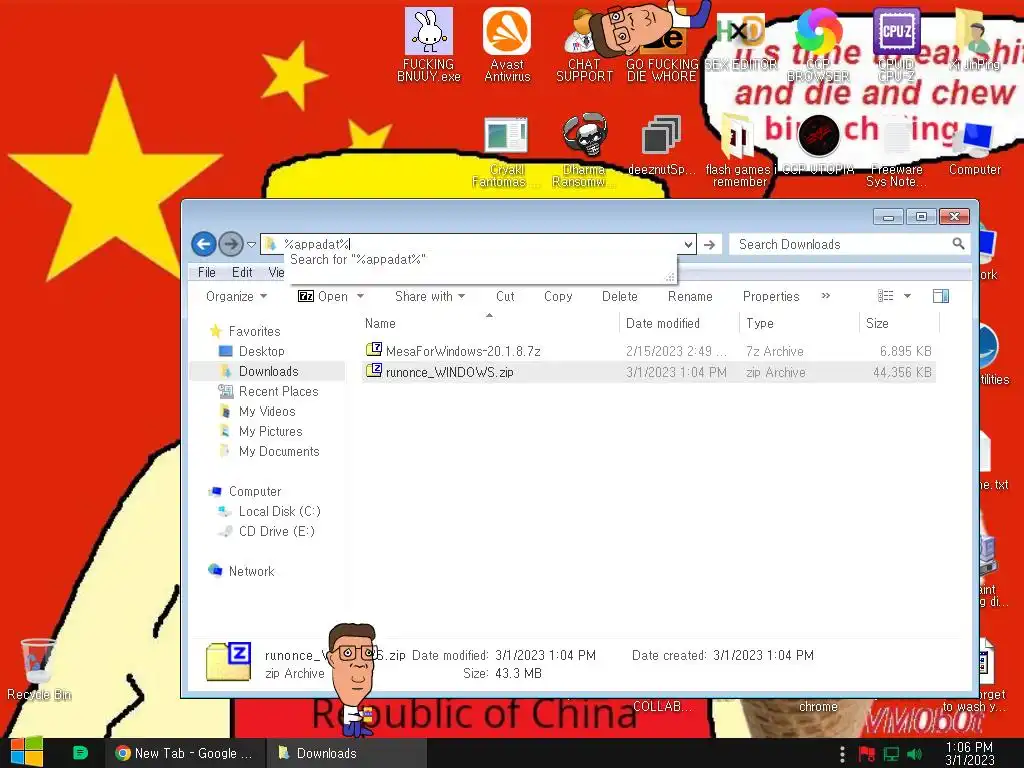The width and height of the screenshot is (1024, 768).
Task: Click Delete in the toolbar
Action: 620,296
